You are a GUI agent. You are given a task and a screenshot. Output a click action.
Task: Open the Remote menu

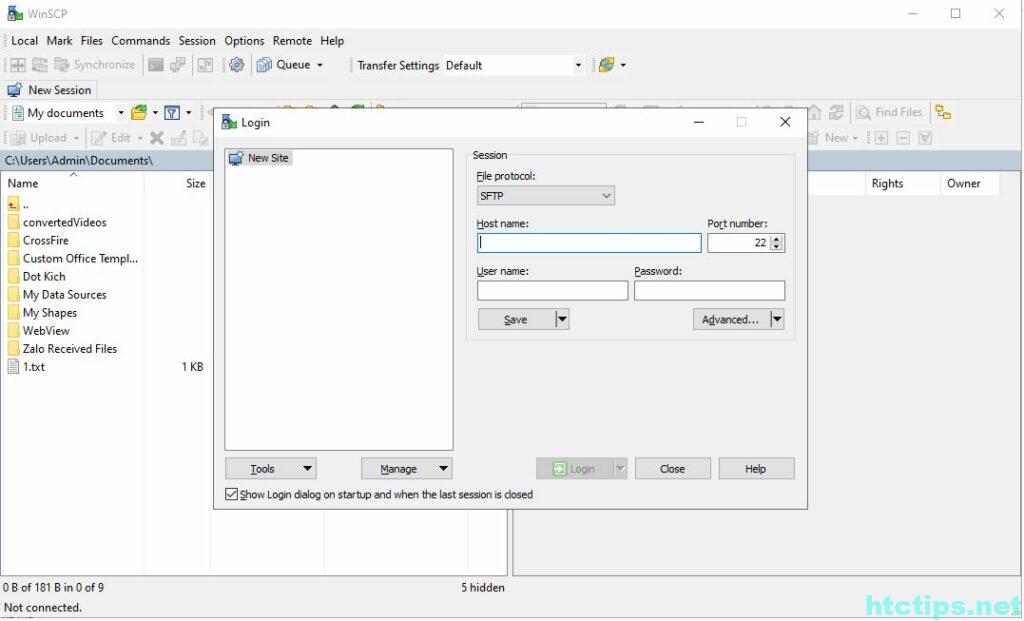coord(292,40)
